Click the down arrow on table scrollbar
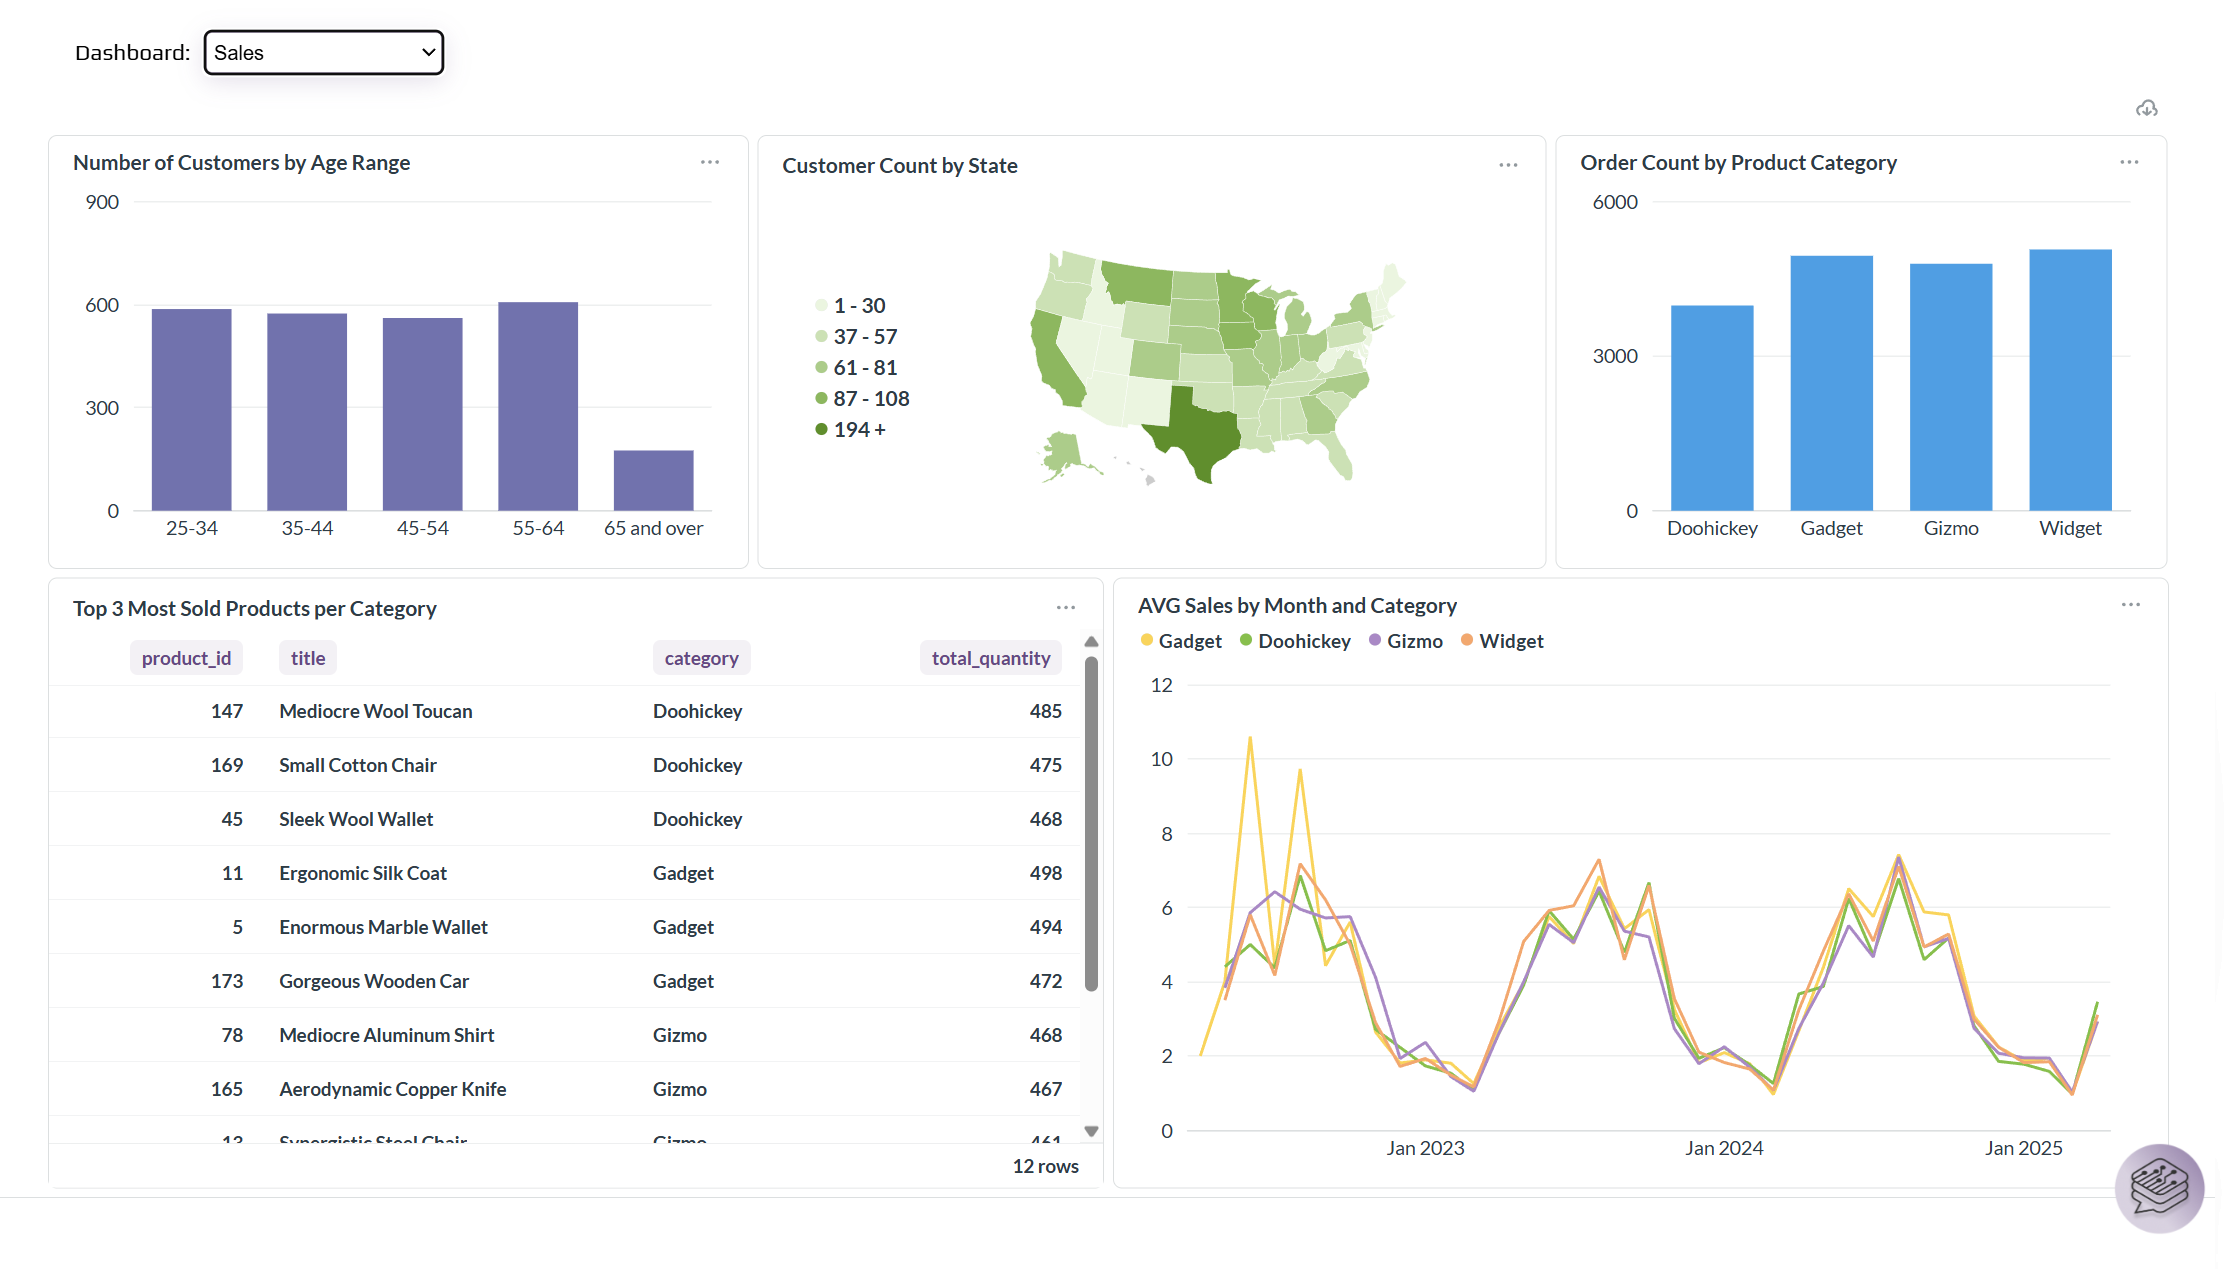The height and width of the screenshot is (1269, 2236). [1090, 1130]
